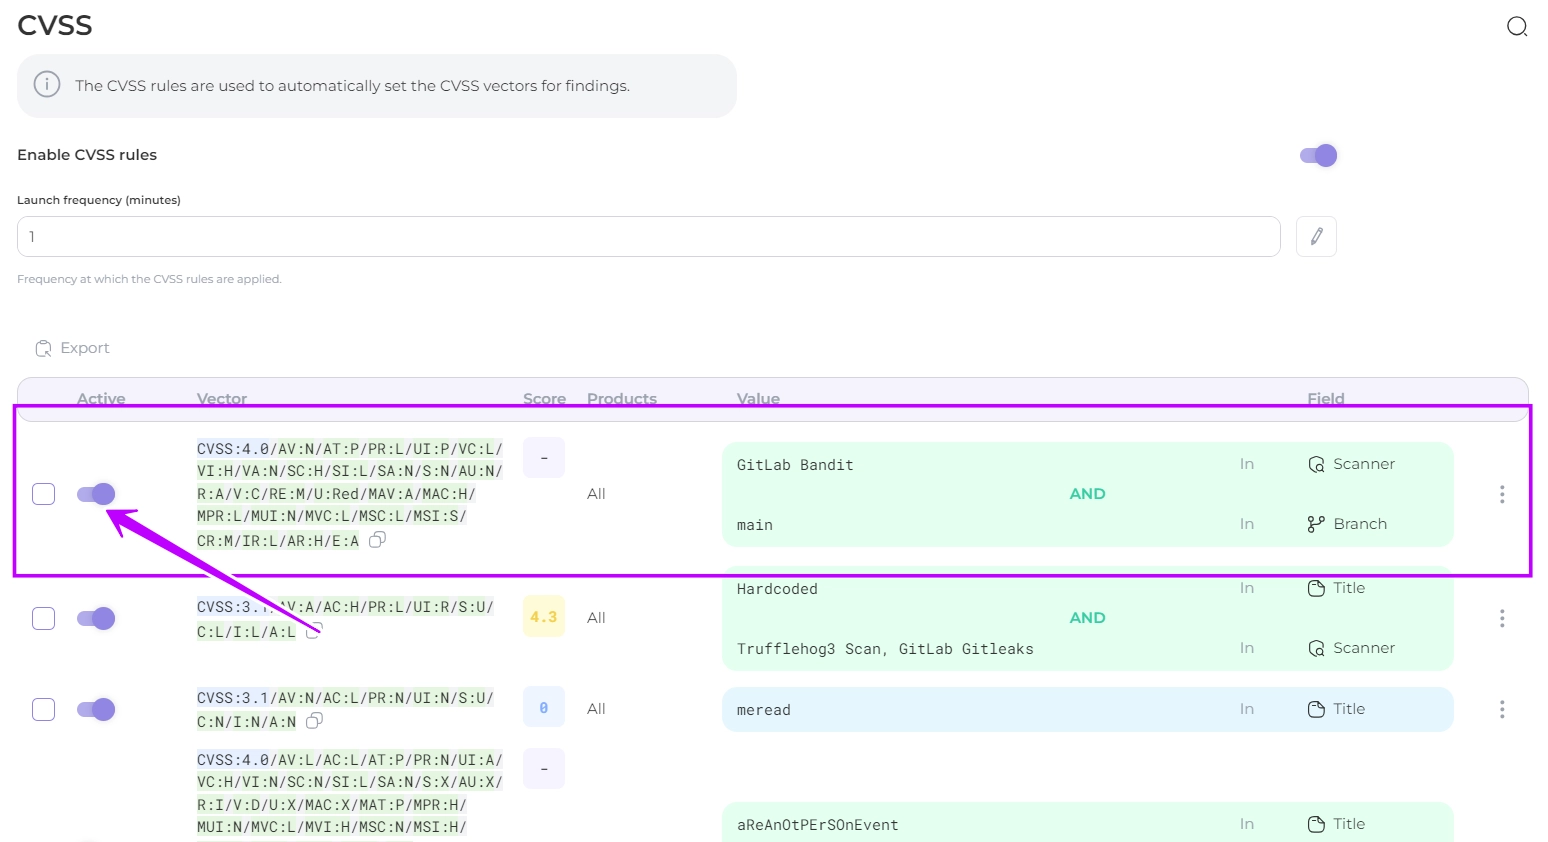Select the checkbox for the meread rule
The image size is (1548, 842).
44,709
